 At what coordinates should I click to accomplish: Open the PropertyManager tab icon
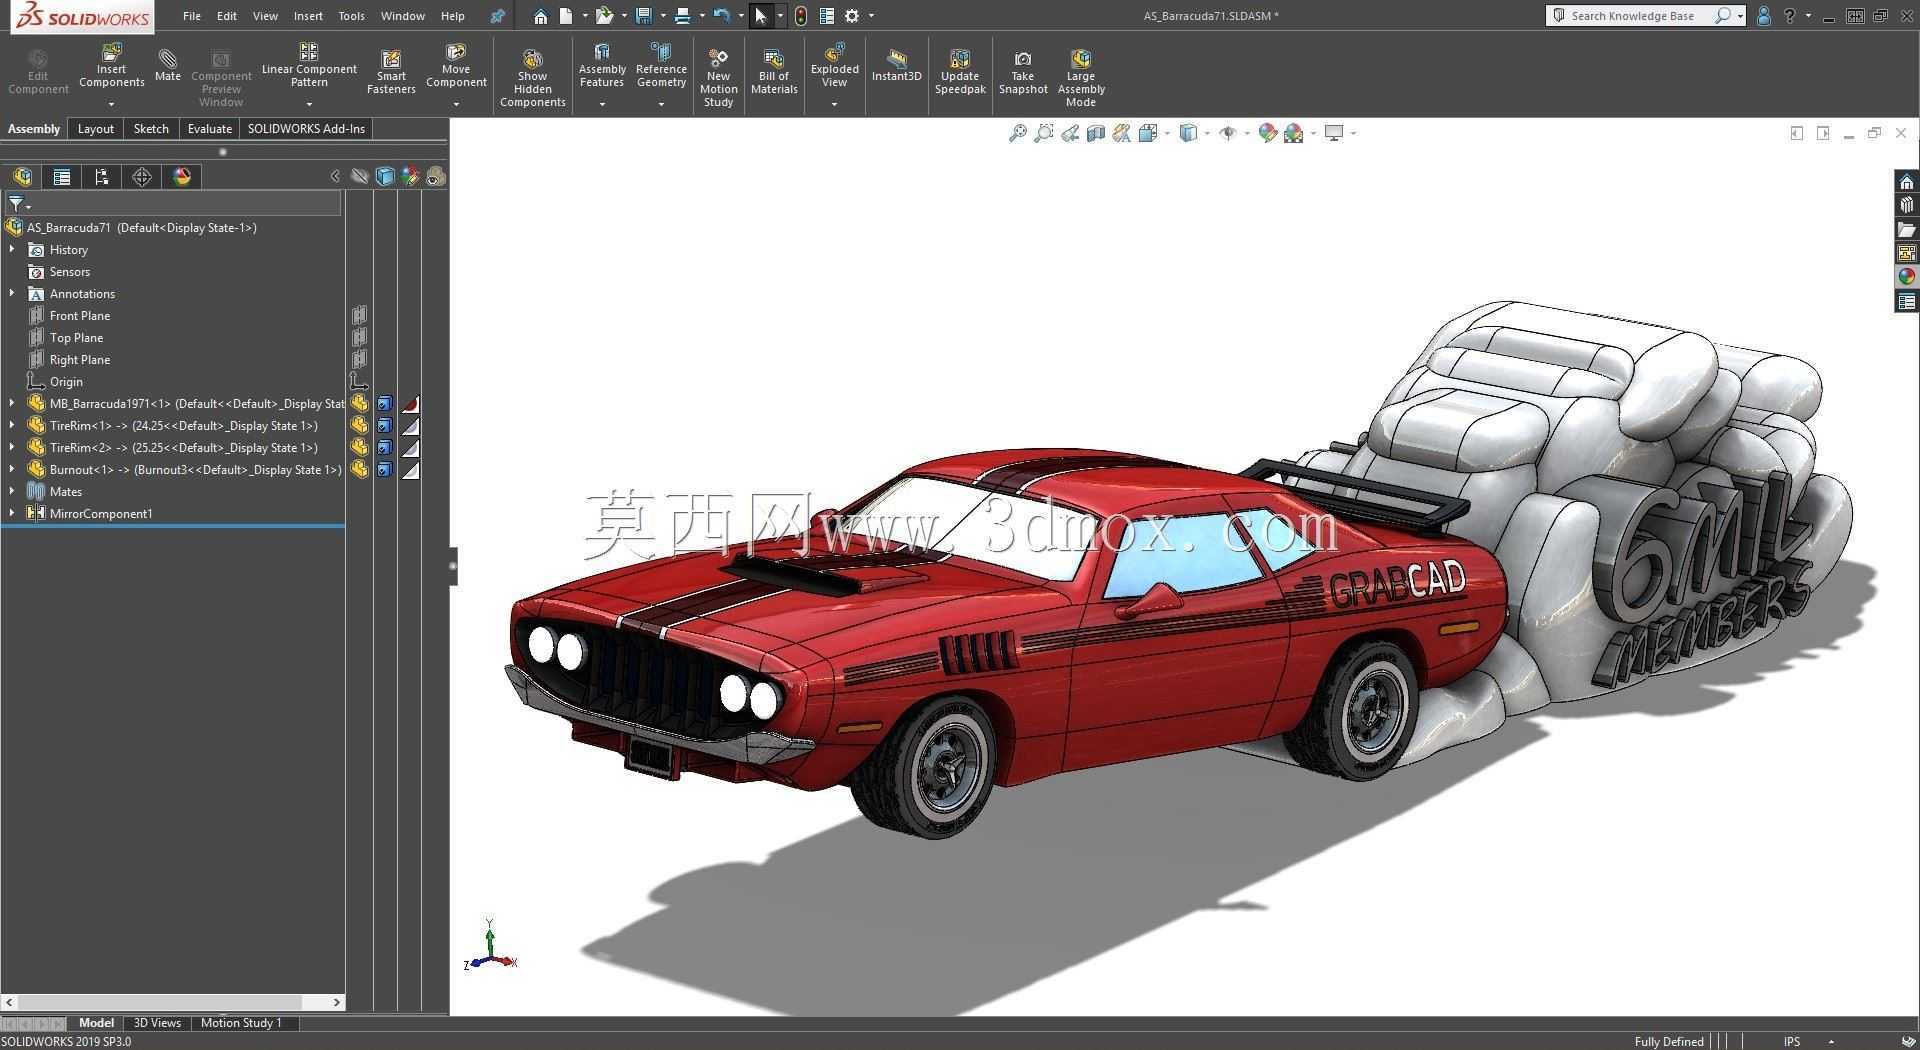[x=62, y=177]
